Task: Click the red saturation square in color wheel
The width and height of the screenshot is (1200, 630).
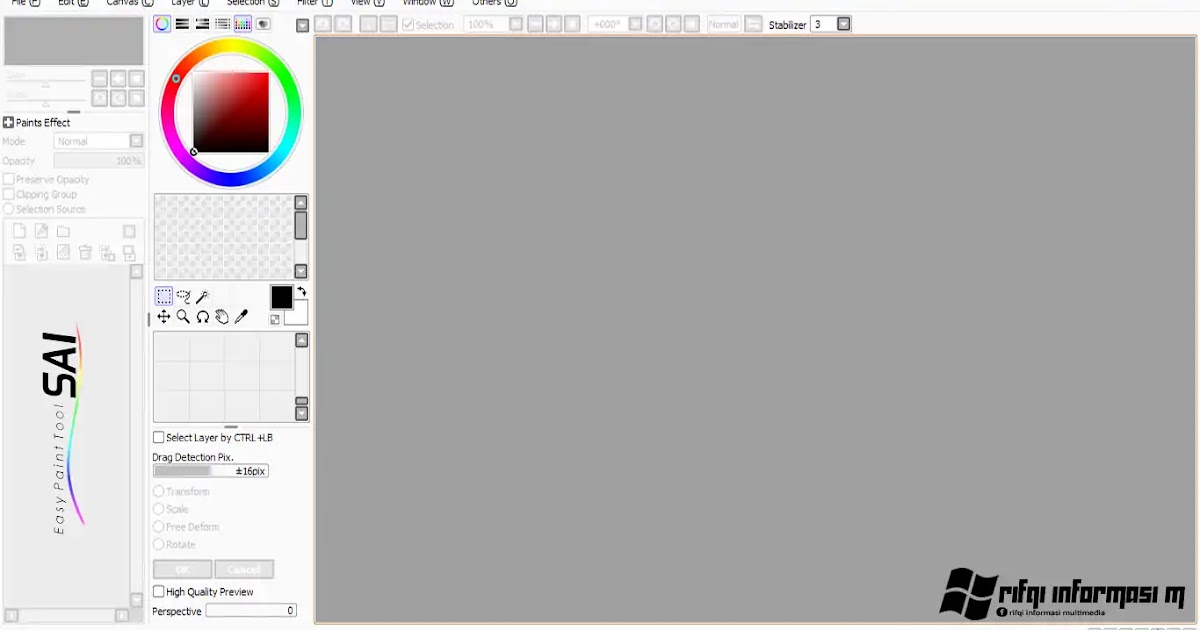Action: click(231, 112)
